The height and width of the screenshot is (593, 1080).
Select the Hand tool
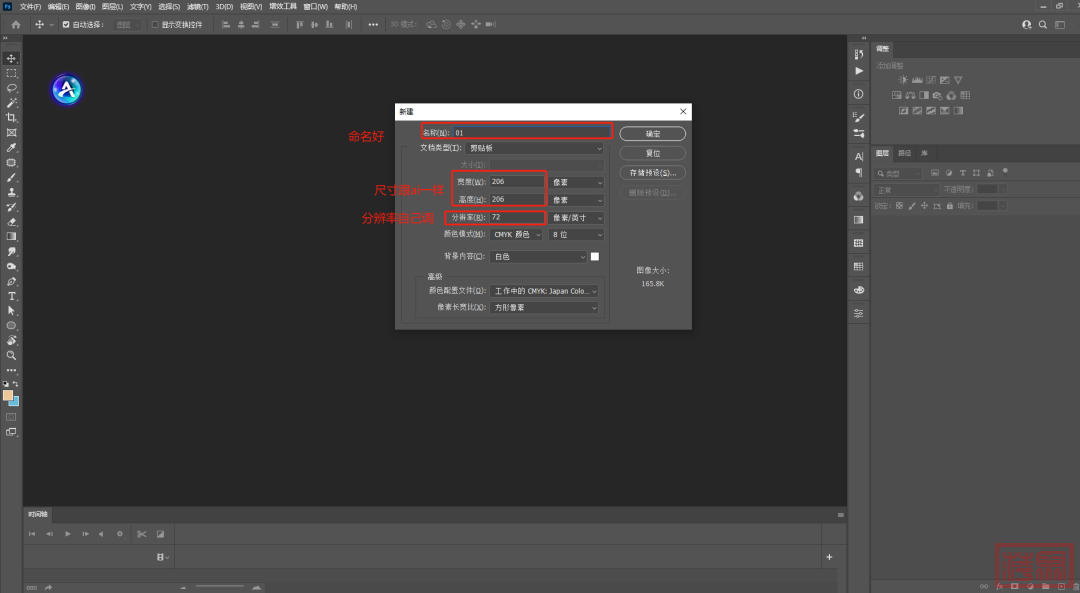(11, 340)
